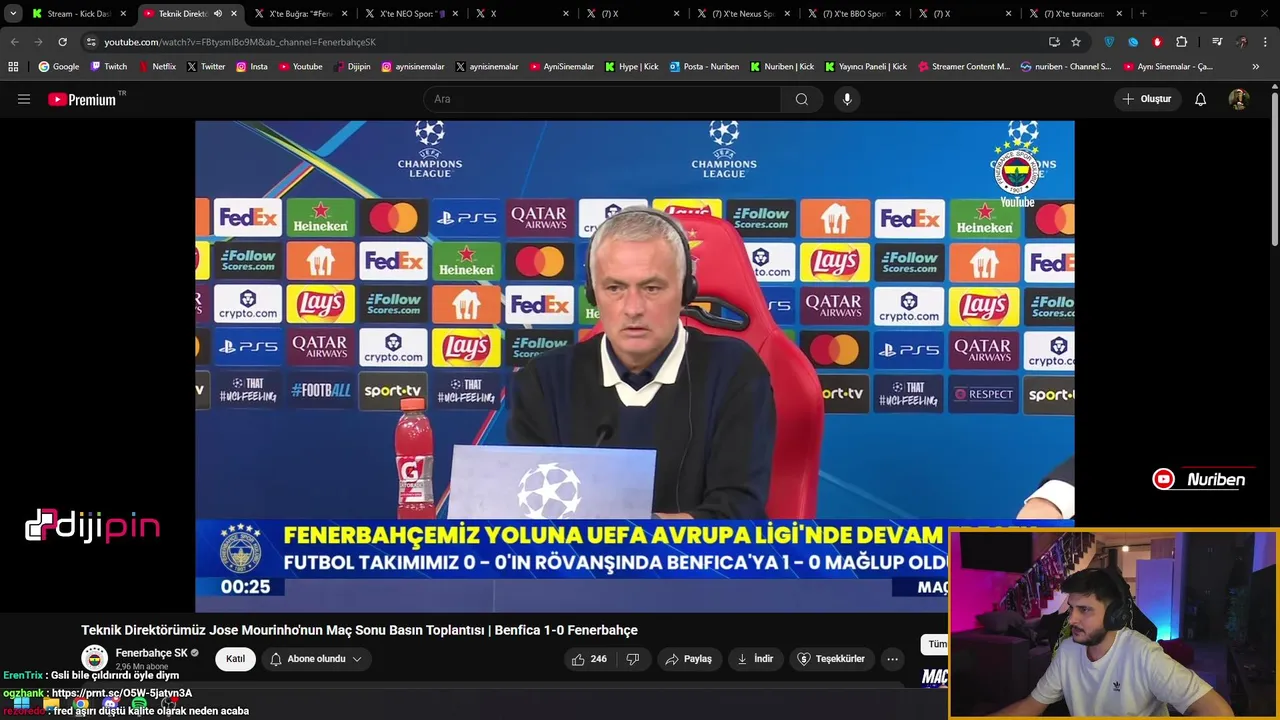1280x720 pixels.
Task: Open the account avatar menu
Action: click(x=1238, y=99)
